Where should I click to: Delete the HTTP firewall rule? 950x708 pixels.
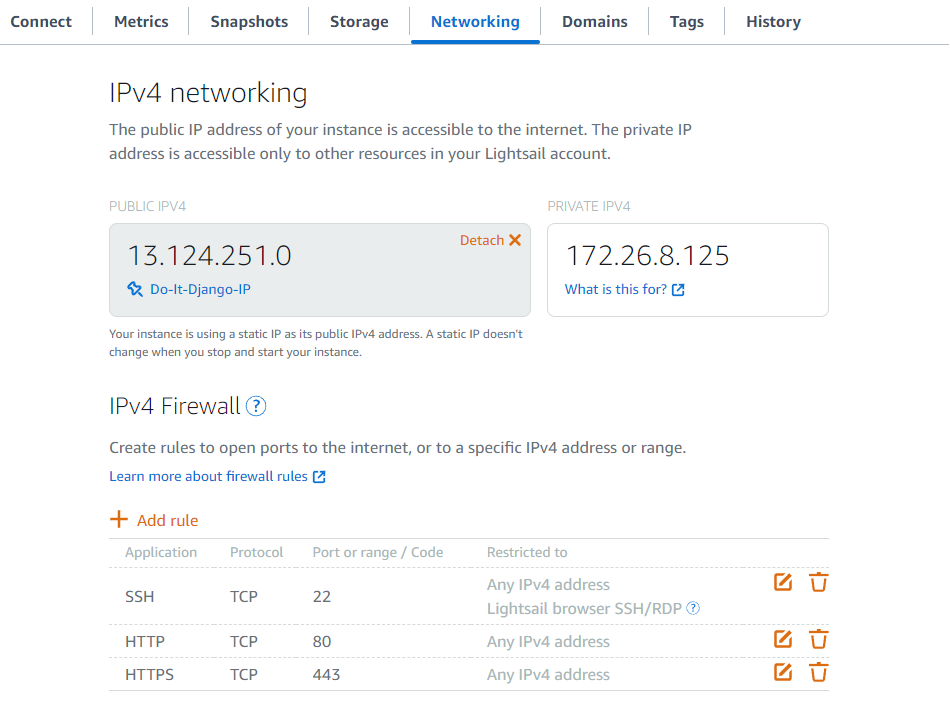[x=819, y=639]
